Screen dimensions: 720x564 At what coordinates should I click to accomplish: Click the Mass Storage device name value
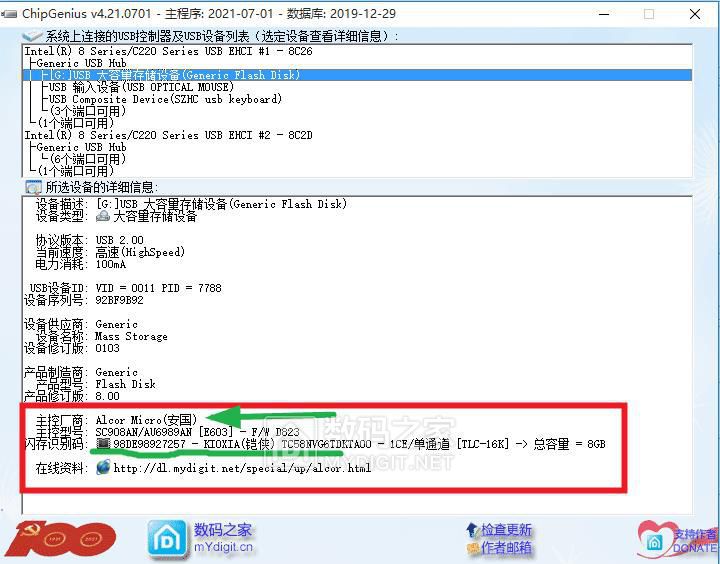tap(131, 336)
